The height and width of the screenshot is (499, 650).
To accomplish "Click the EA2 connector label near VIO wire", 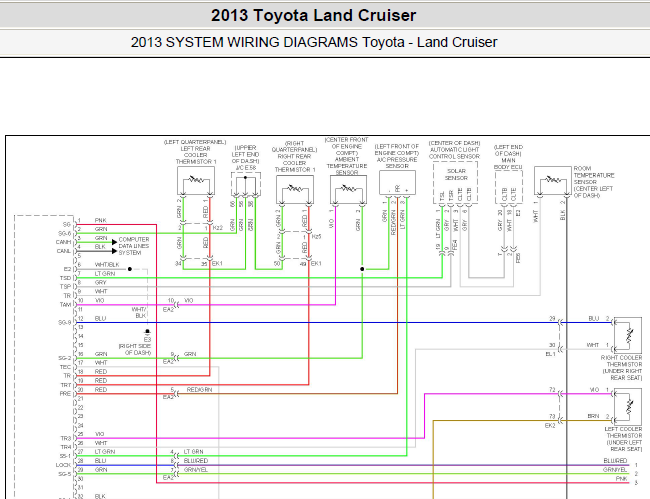I will click(168, 310).
